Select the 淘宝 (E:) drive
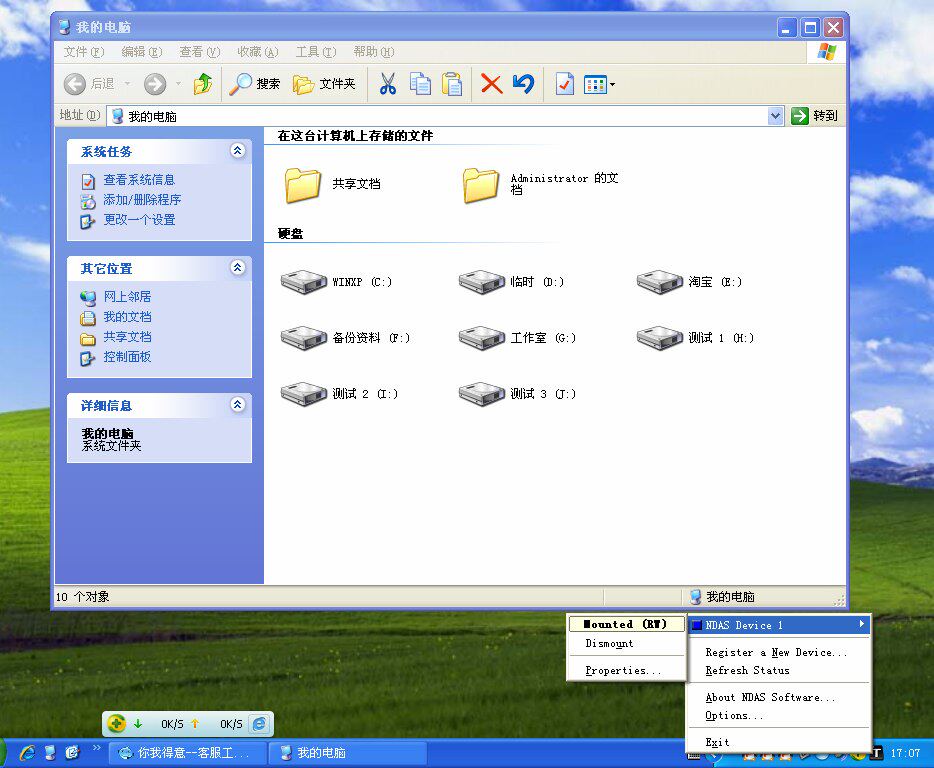This screenshot has width=934, height=768. pyautogui.click(x=660, y=282)
